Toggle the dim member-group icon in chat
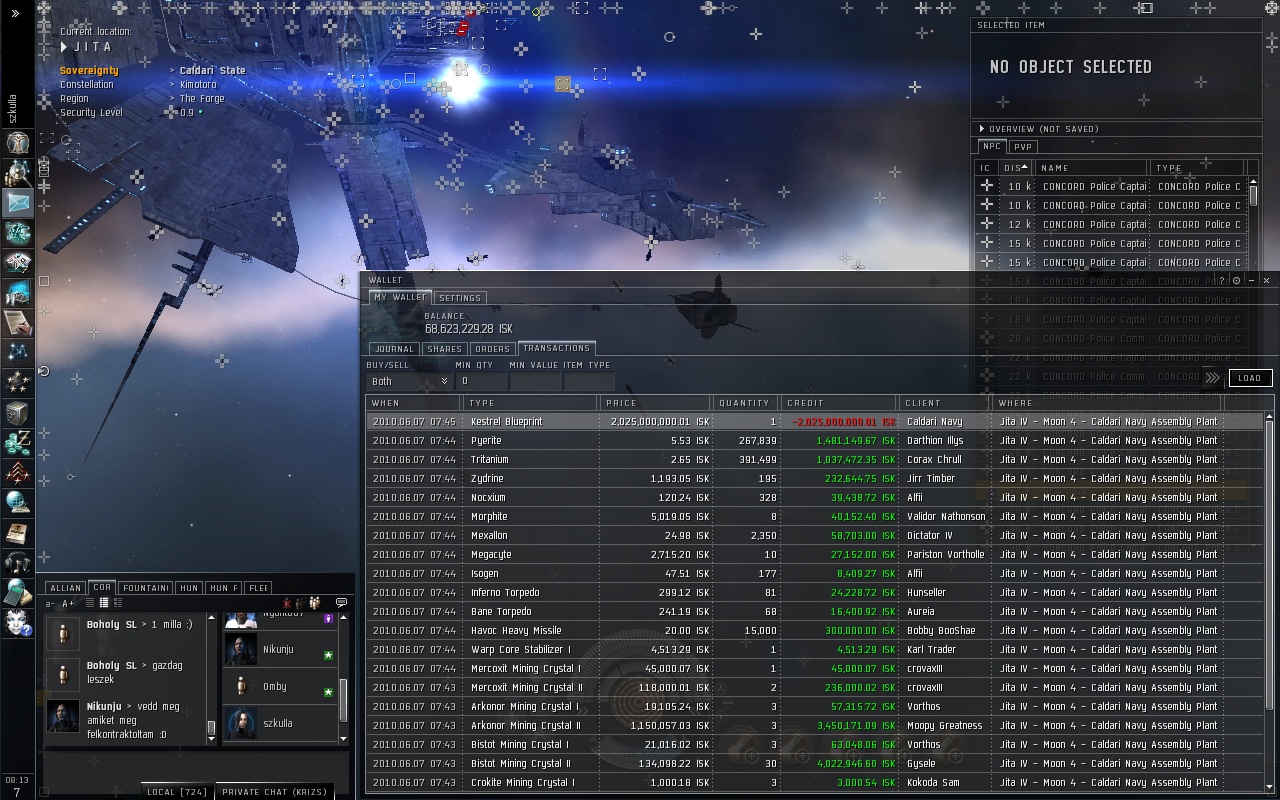 [x=301, y=603]
